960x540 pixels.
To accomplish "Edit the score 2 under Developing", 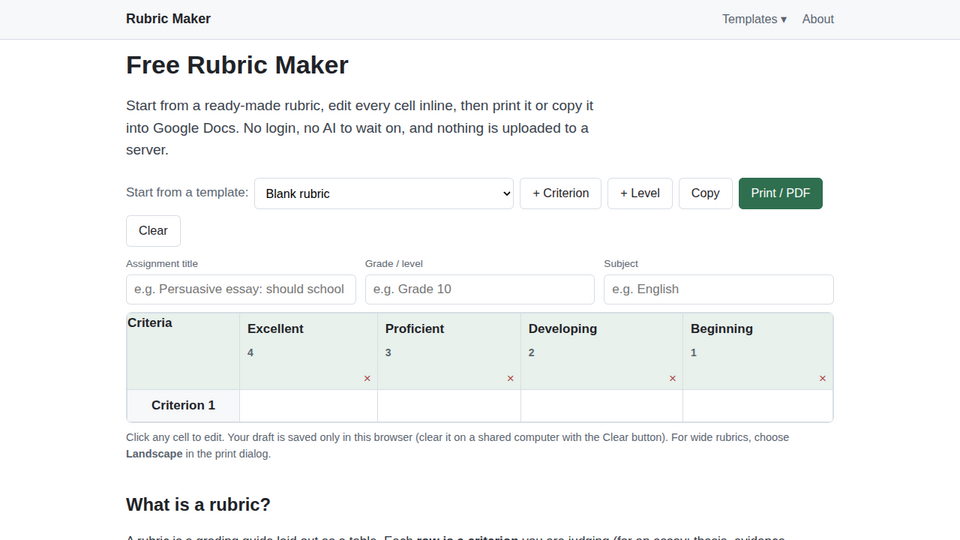I will pyautogui.click(x=531, y=353).
